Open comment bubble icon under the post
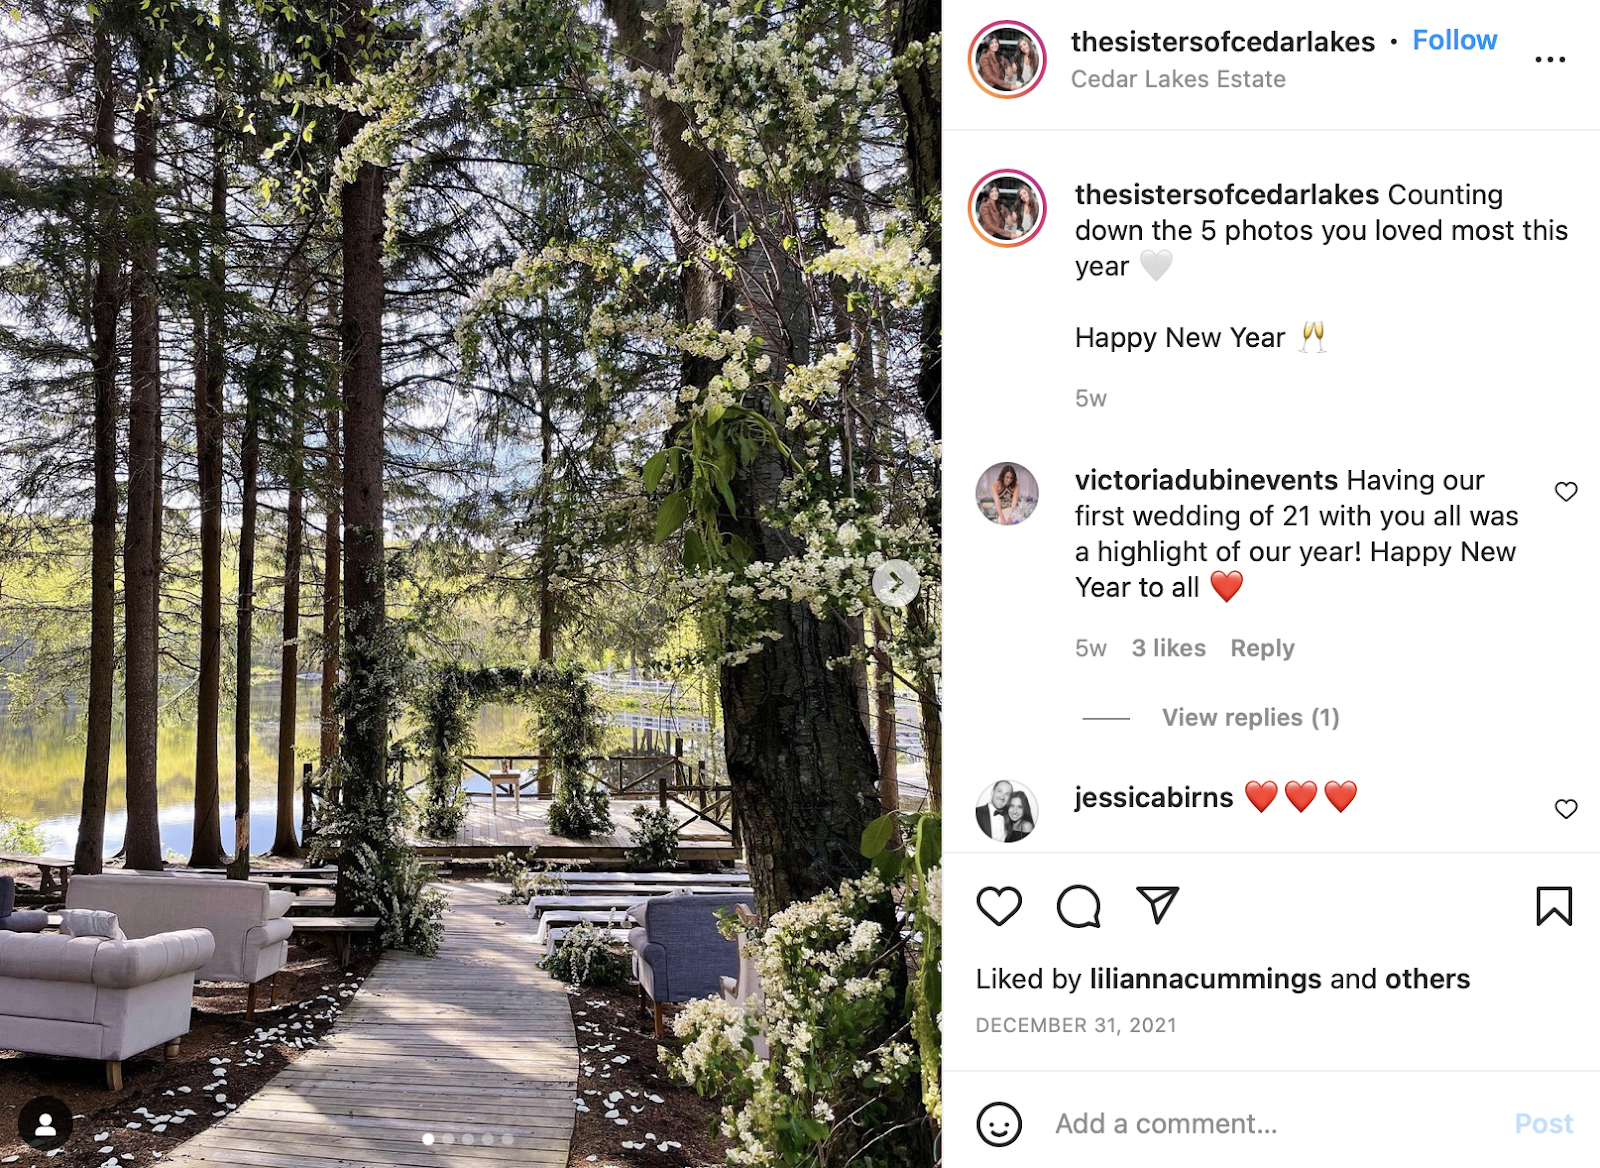 click(x=1078, y=906)
